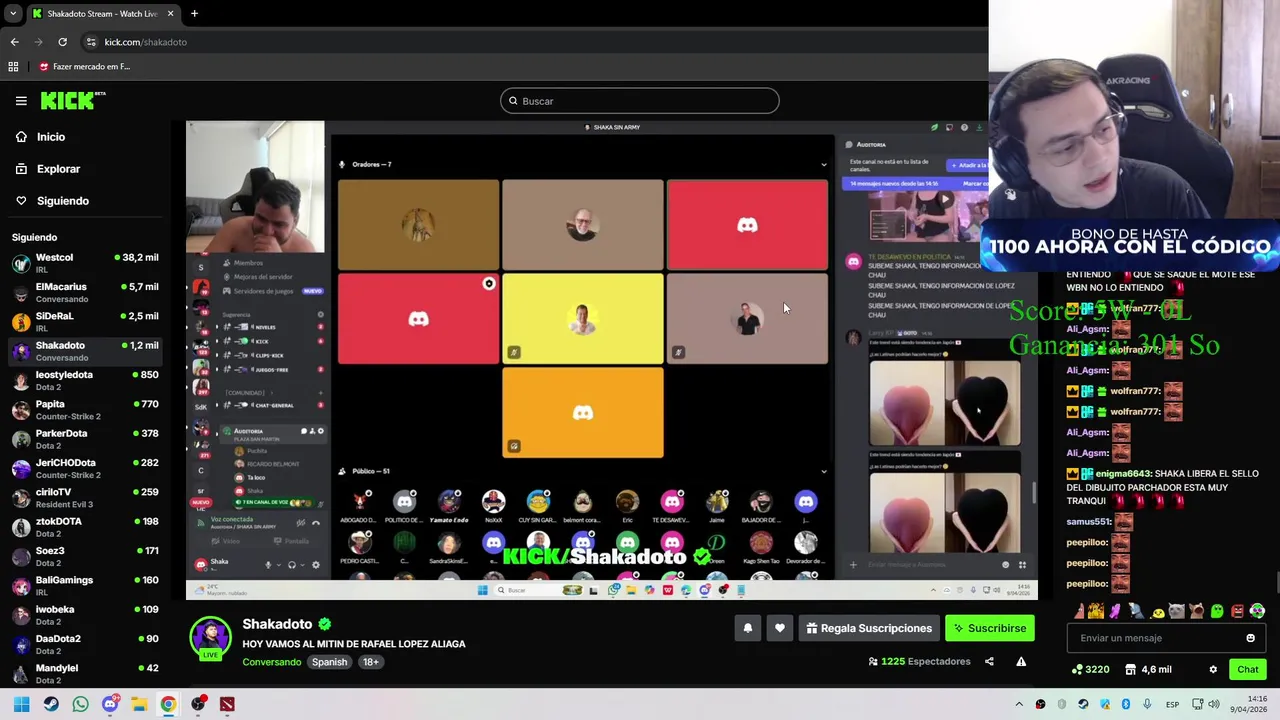Toggle stream notifications bell button
This screenshot has height=720, width=1280.
click(747, 628)
